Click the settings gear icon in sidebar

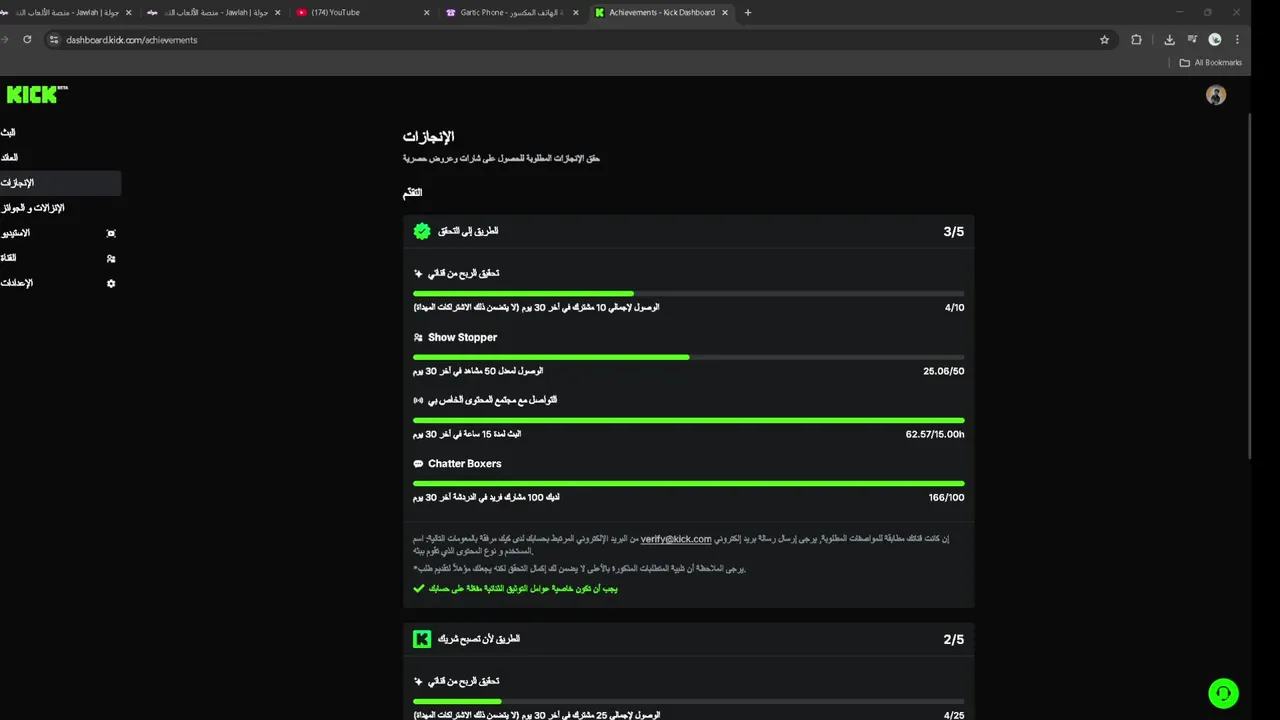point(111,283)
